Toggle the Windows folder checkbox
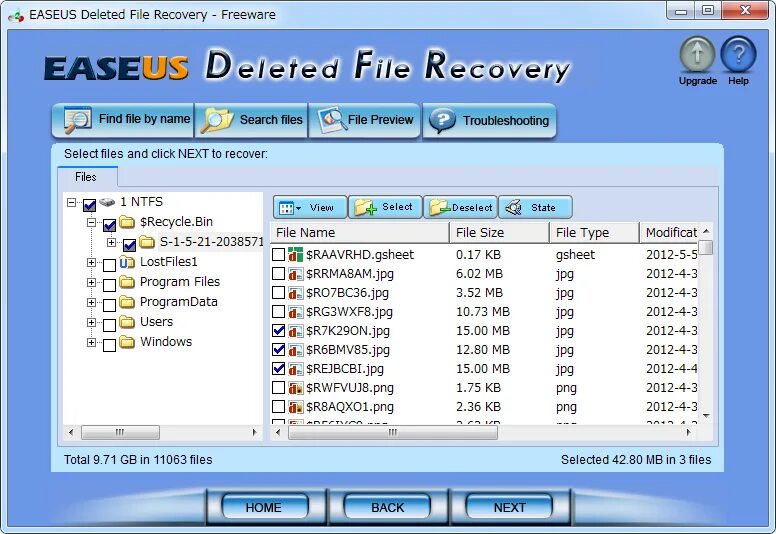This screenshot has height=534, width=776. pyautogui.click(x=109, y=344)
